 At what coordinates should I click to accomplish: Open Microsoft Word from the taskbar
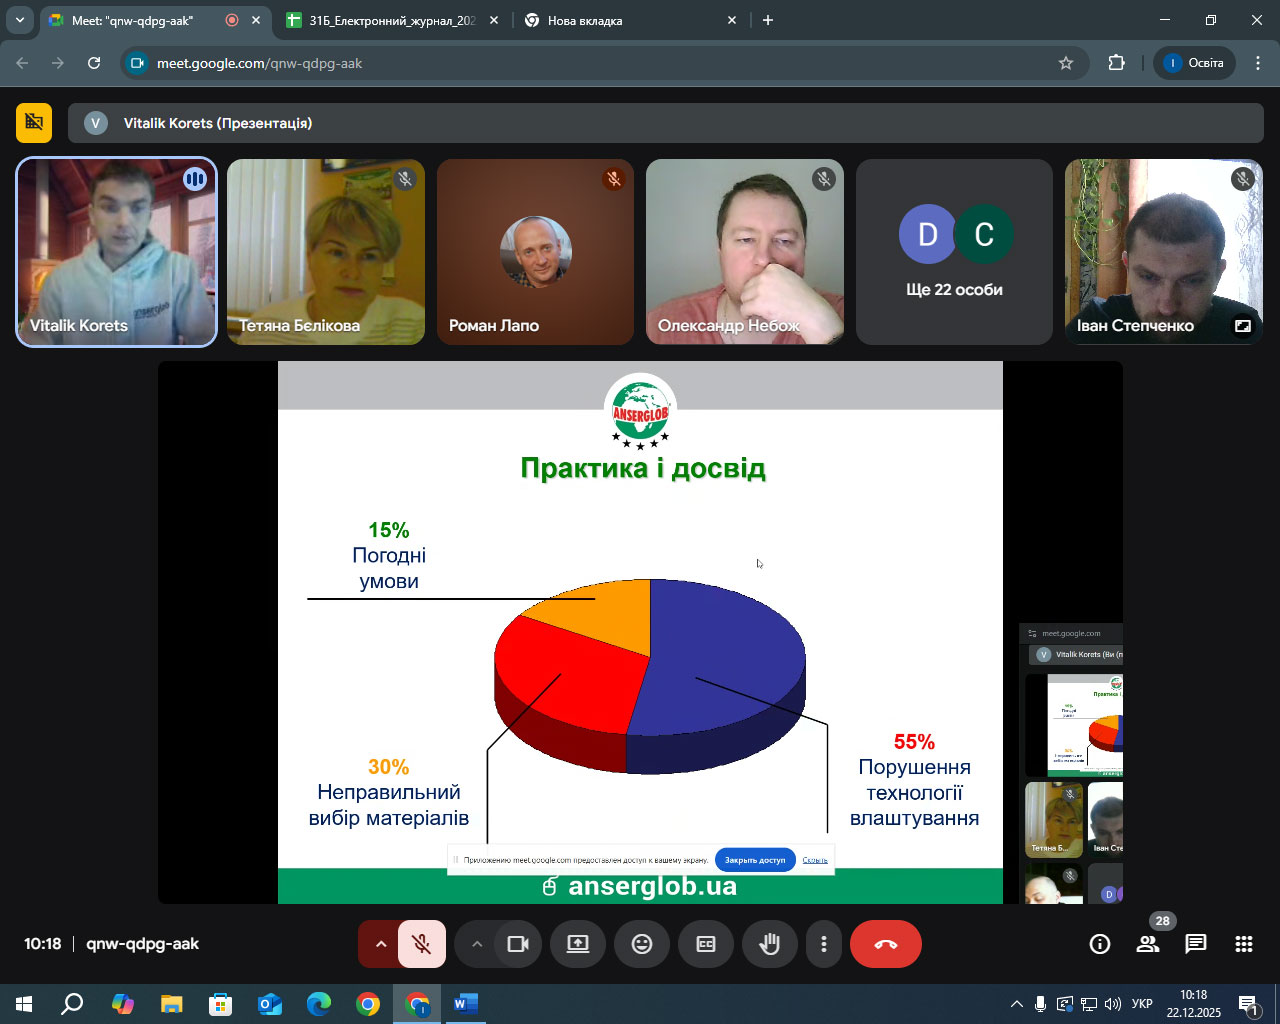tap(465, 1003)
